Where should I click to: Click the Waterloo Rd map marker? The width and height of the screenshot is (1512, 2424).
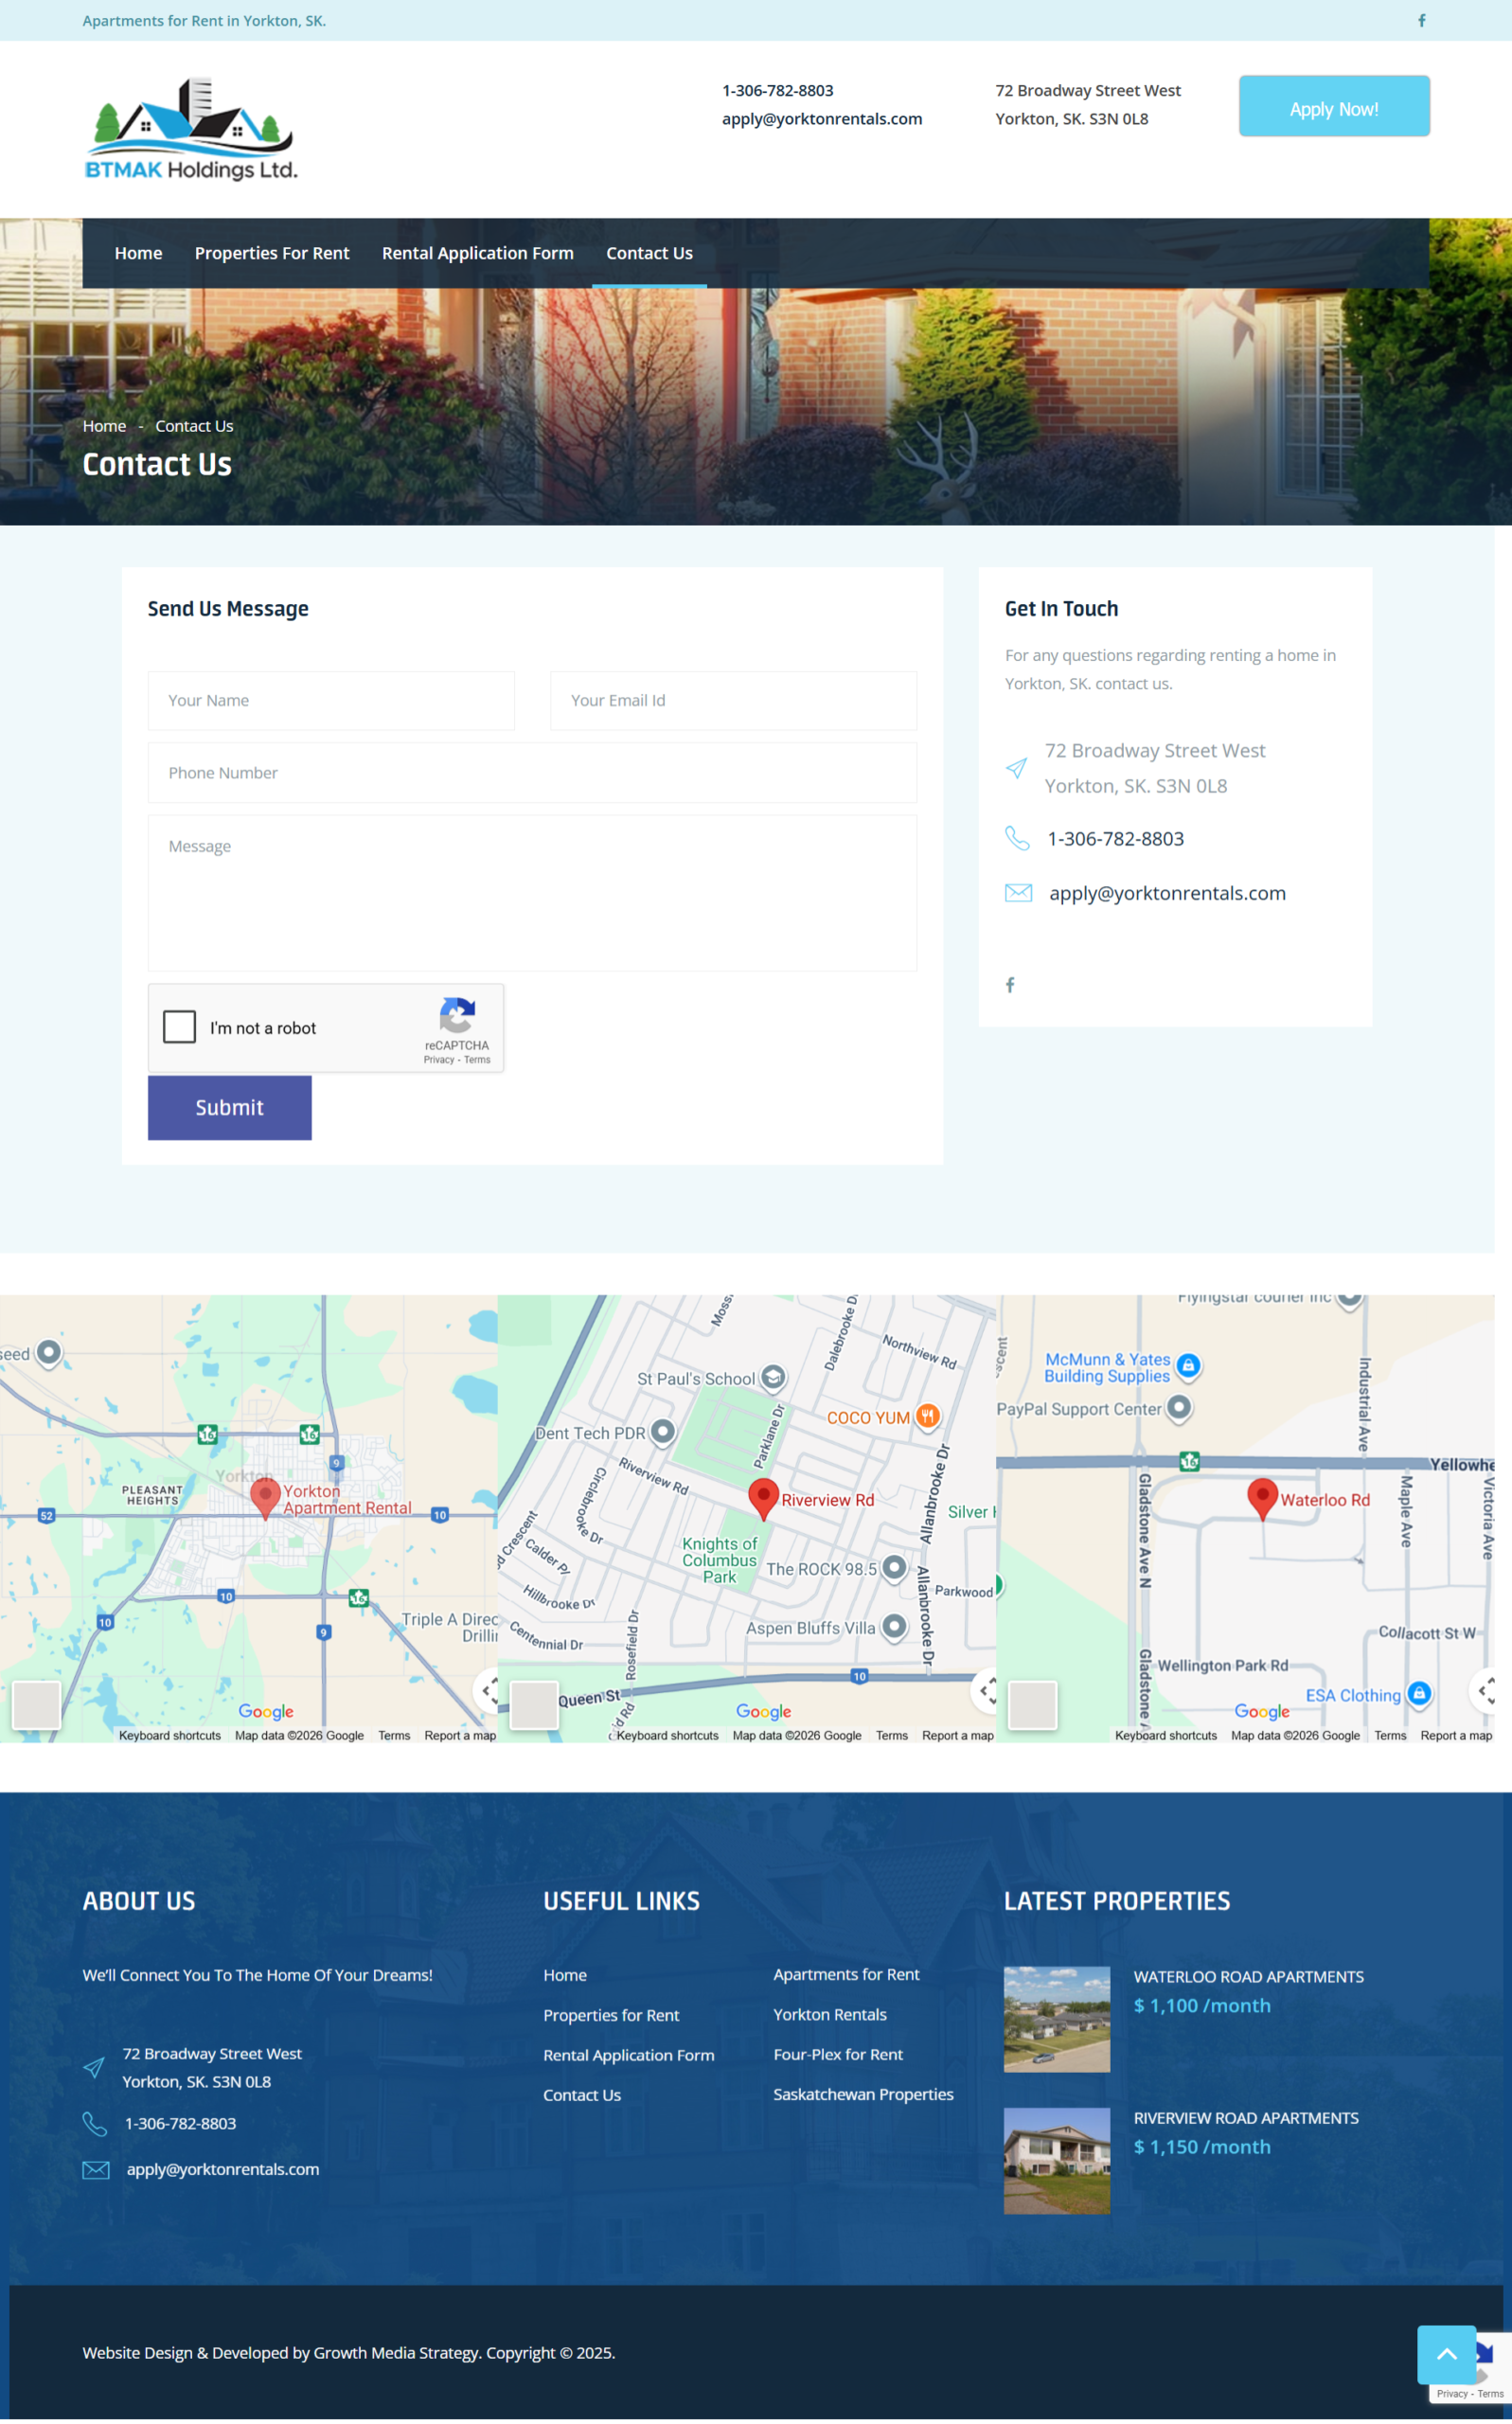pyautogui.click(x=1262, y=1497)
